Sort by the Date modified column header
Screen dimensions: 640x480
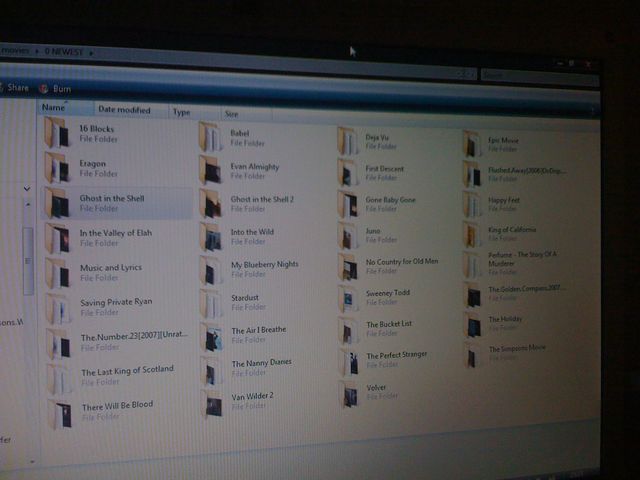coord(131,110)
